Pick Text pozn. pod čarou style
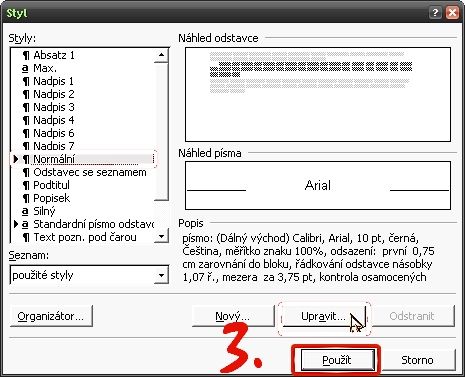Image resolution: width=465 pixels, height=377 pixels. click(83, 237)
